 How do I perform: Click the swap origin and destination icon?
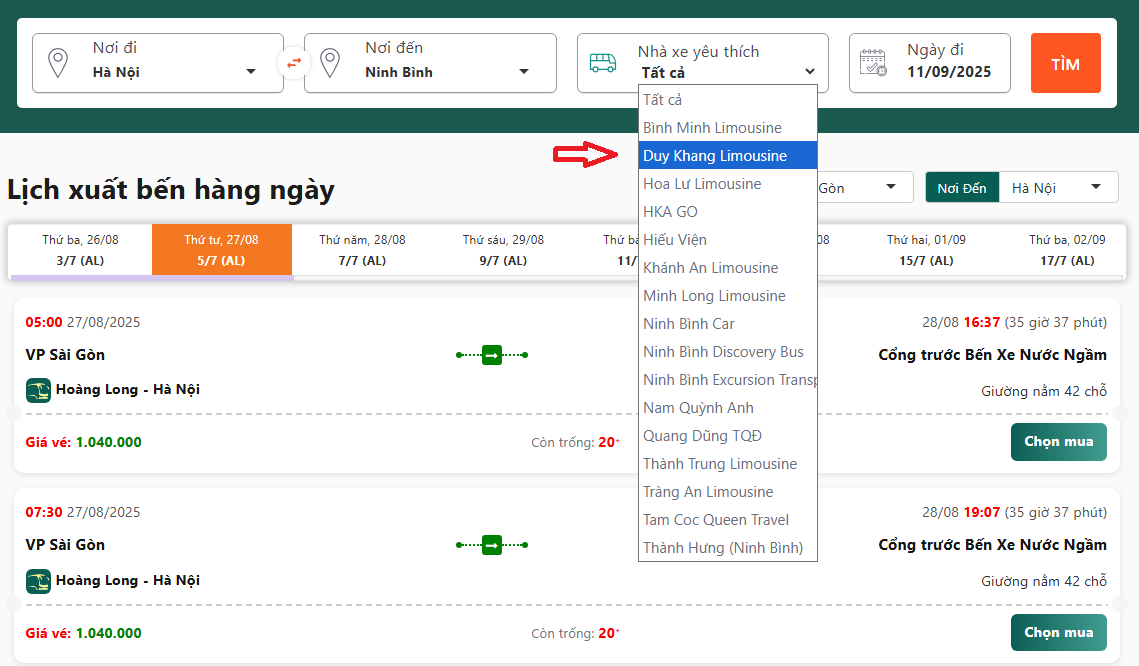[x=294, y=63]
